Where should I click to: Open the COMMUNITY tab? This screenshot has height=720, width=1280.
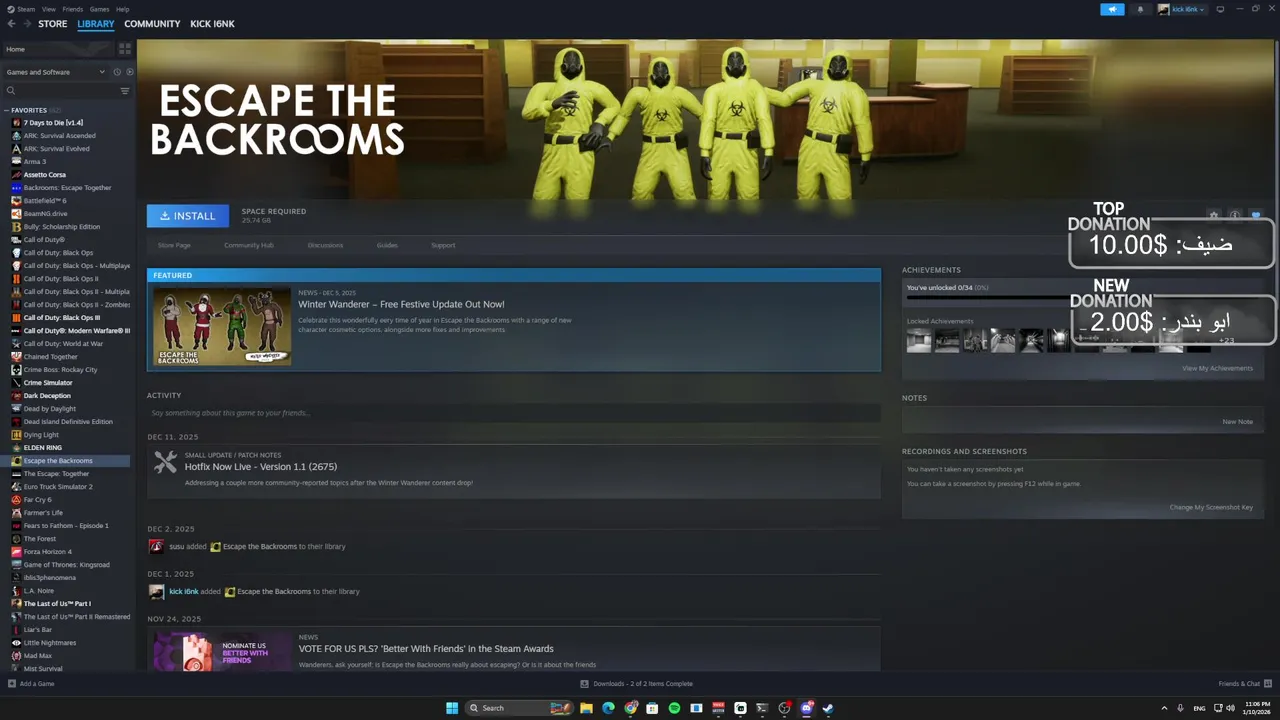click(152, 24)
